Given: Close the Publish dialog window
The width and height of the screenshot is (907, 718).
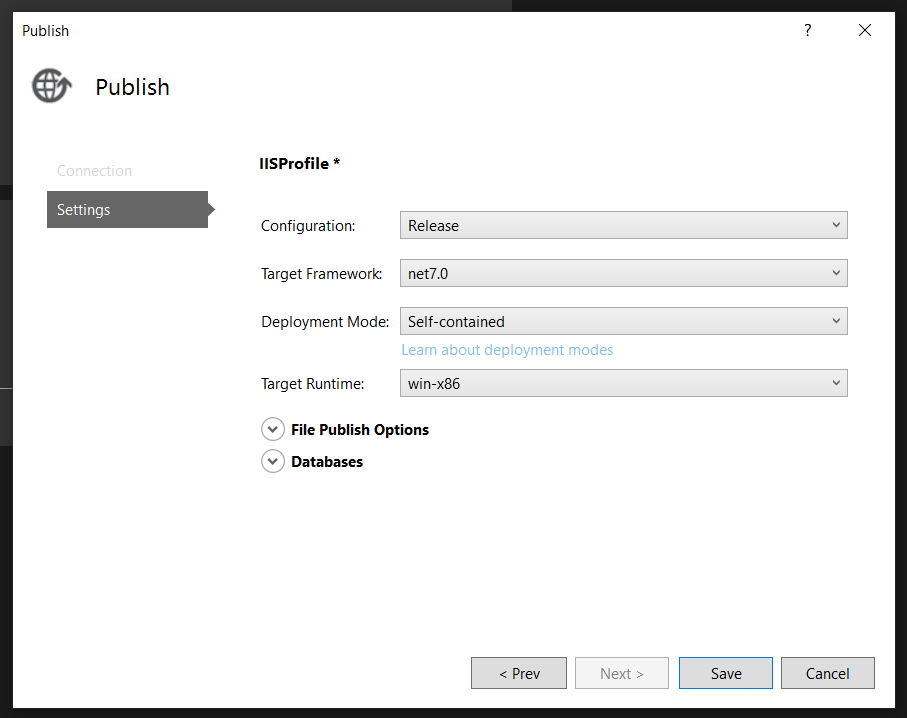Looking at the screenshot, I should click(865, 31).
